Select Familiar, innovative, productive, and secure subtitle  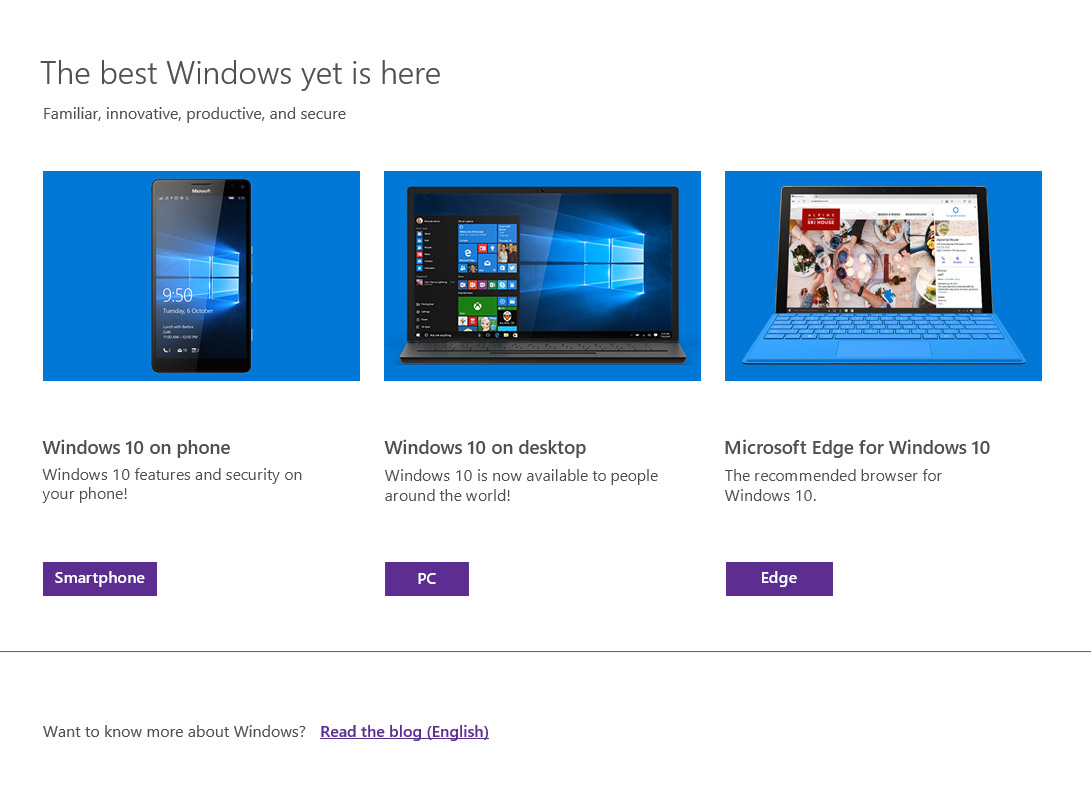[x=194, y=113]
